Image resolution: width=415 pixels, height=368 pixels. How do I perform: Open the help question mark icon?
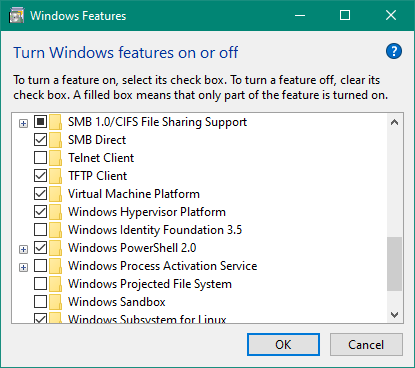(394, 51)
